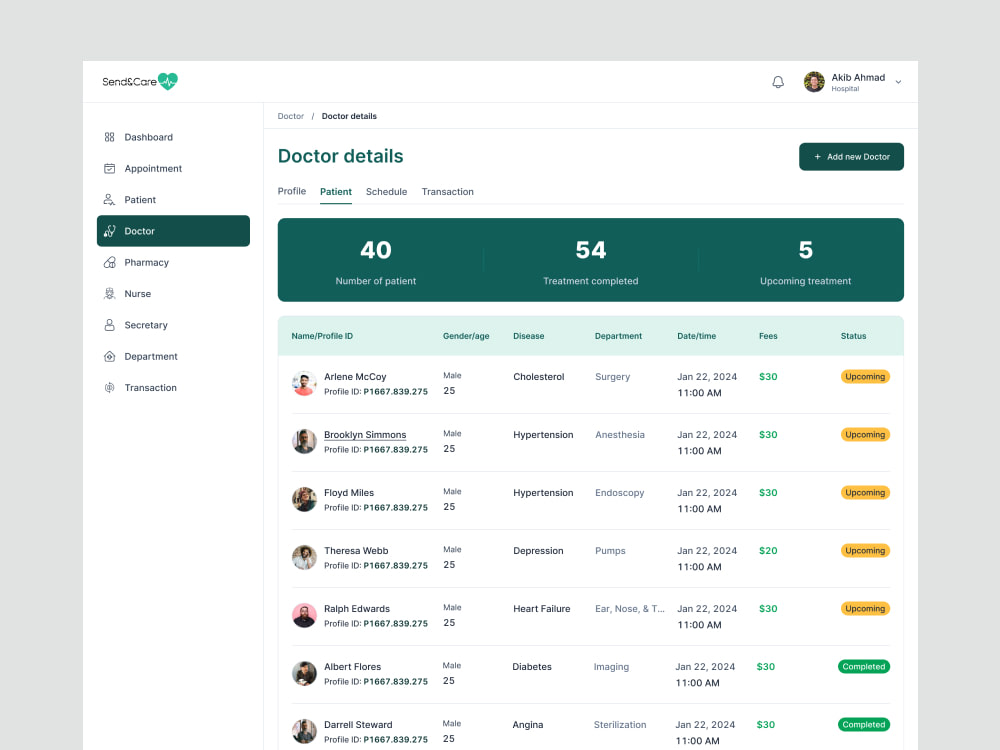Click the Upcoming badge for Floyd Miles
The height and width of the screenshot is (750, 1000).
tap(865, 492)
